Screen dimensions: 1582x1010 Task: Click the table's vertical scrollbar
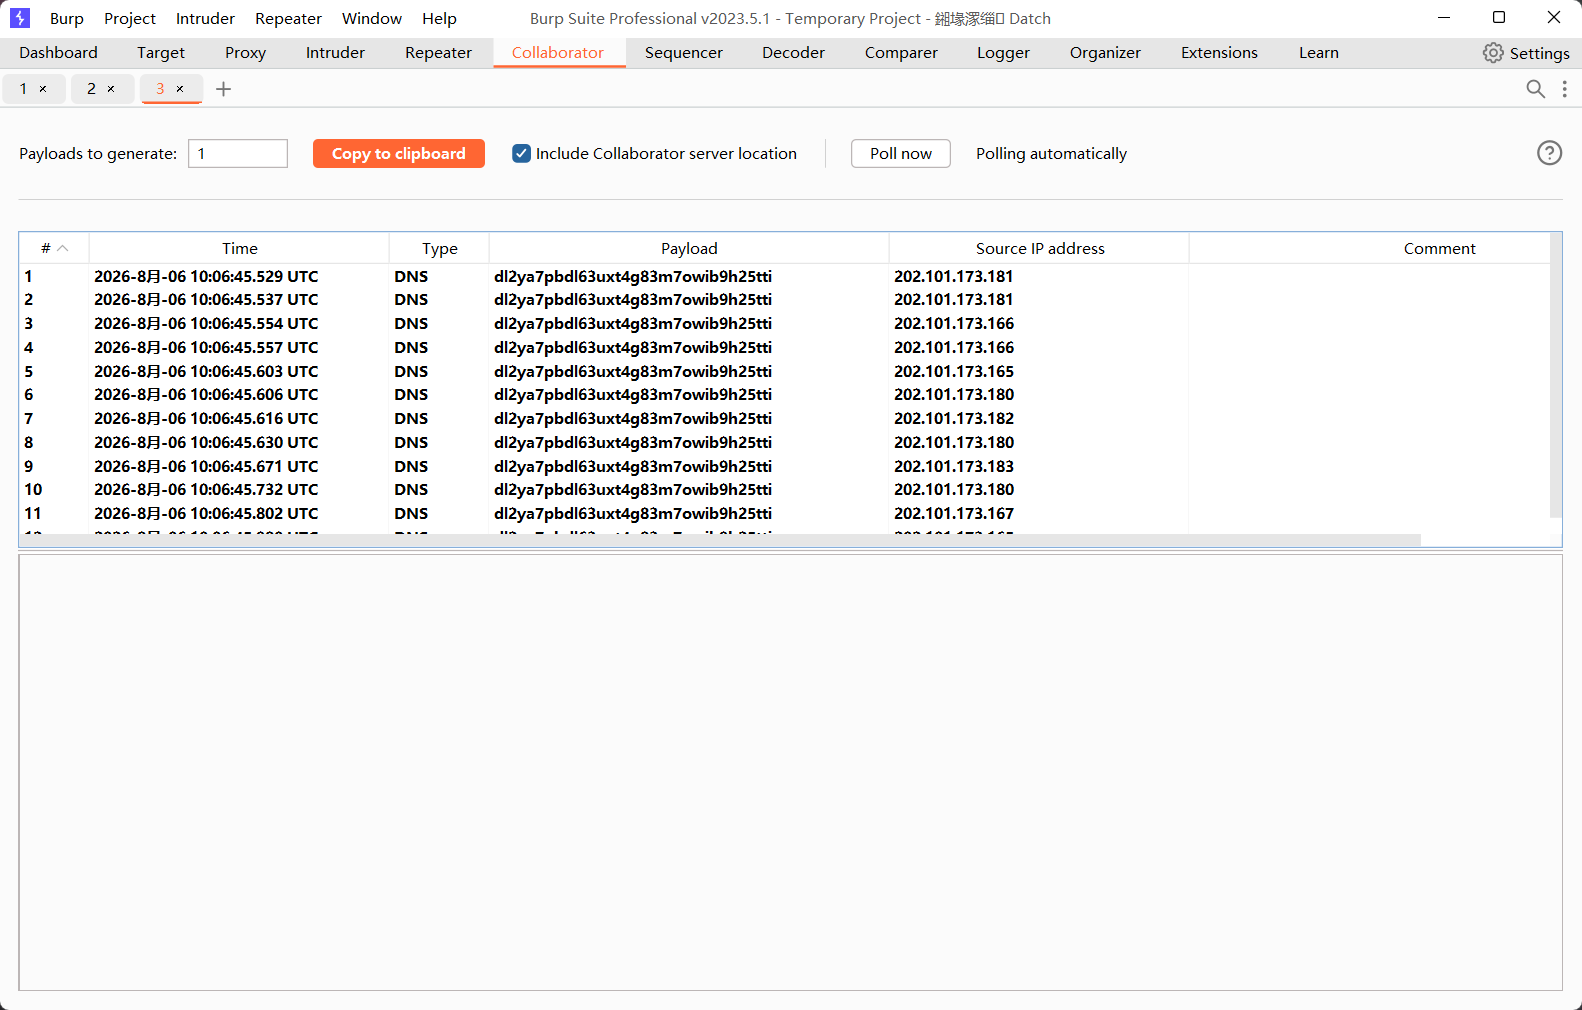1556,376
